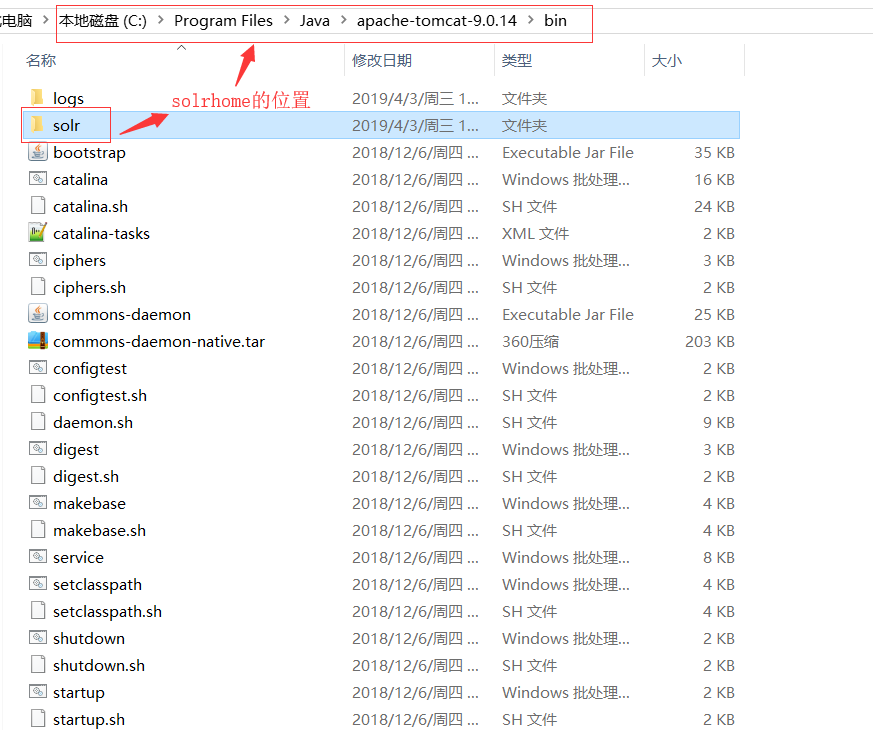
Task: Sort by 修改日期 column header
Action: point(382,60)
